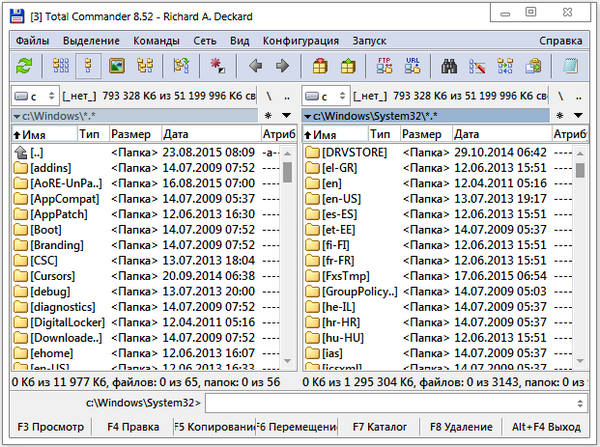Expand the command line history dropdown
Viewport: 600px width, 447px height.
(580, 402)
